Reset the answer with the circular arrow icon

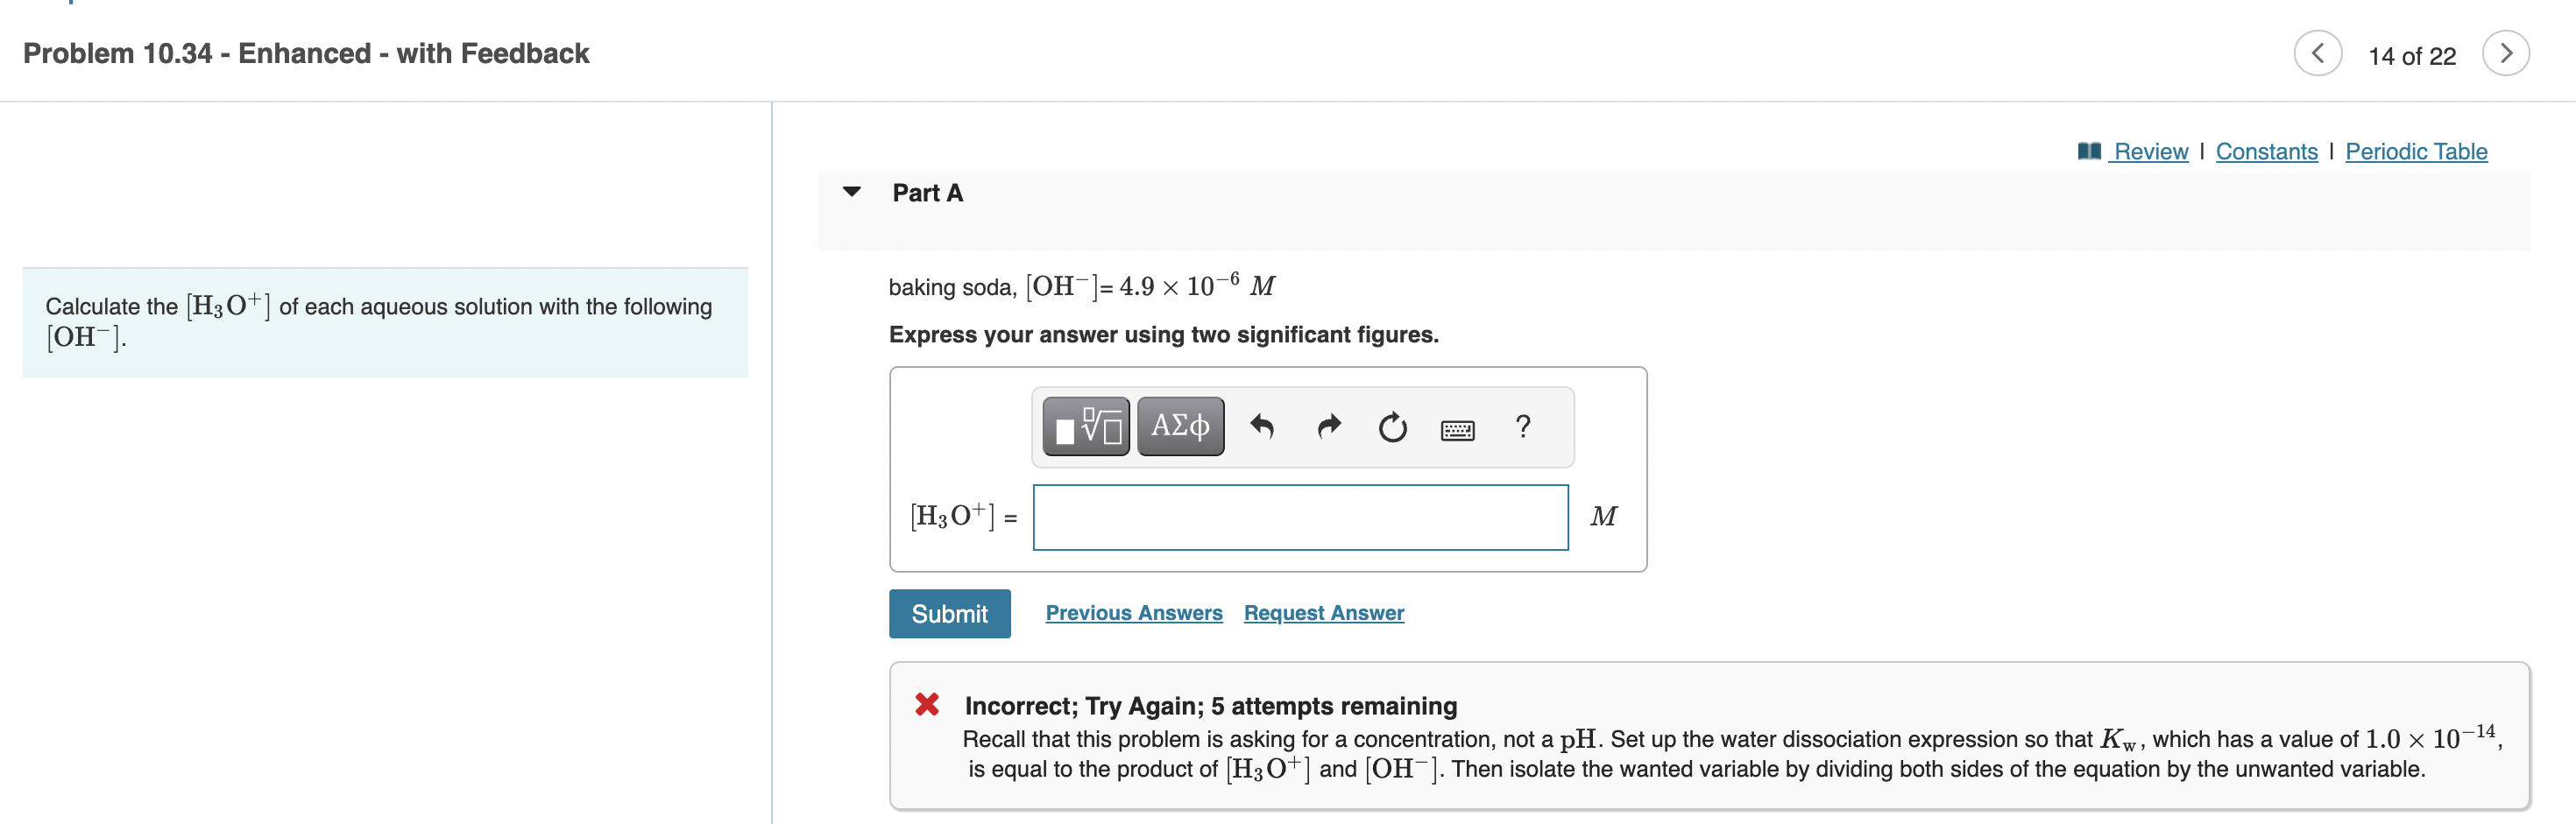pyautogui.click(x=1393, y=428)
